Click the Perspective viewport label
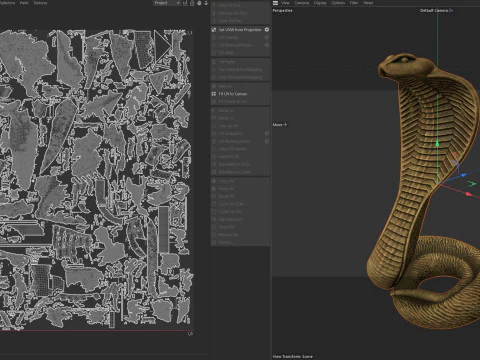Image resolution: width=480 pixels, height=360 pixels. coord(282,11)
